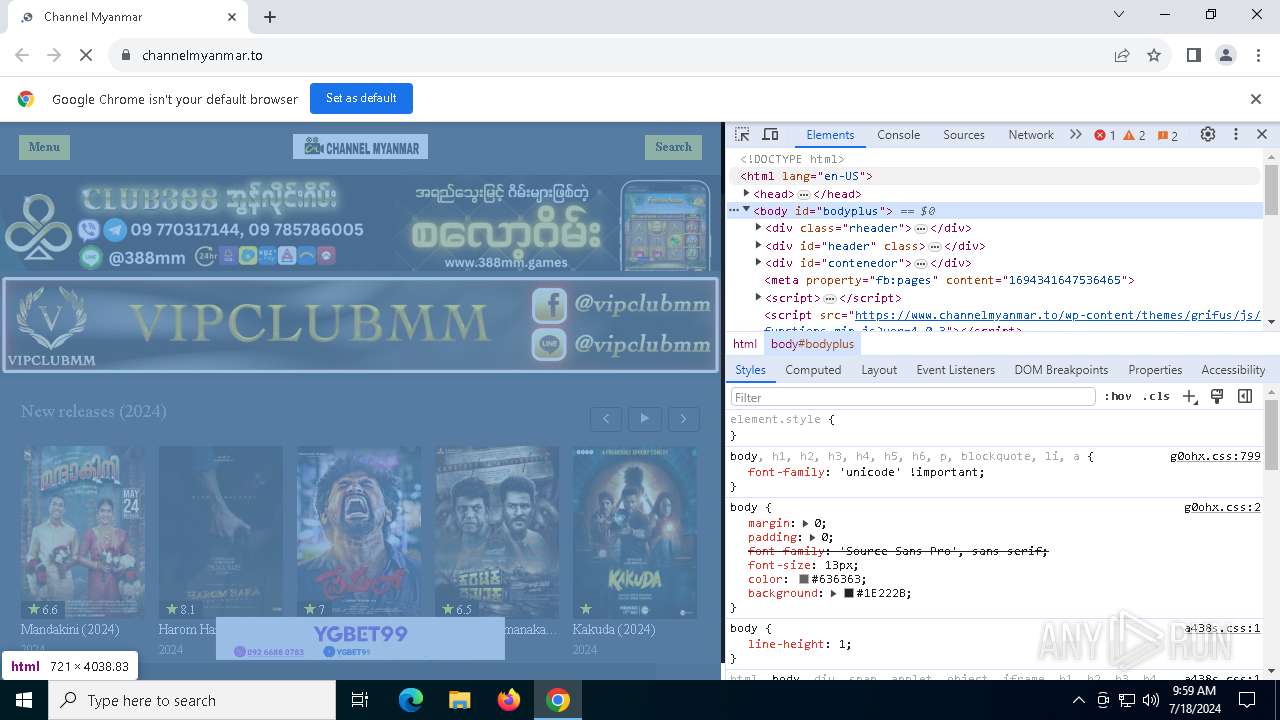Click the styles Filter input field
1280x720 pixels.
coord(913,397)
